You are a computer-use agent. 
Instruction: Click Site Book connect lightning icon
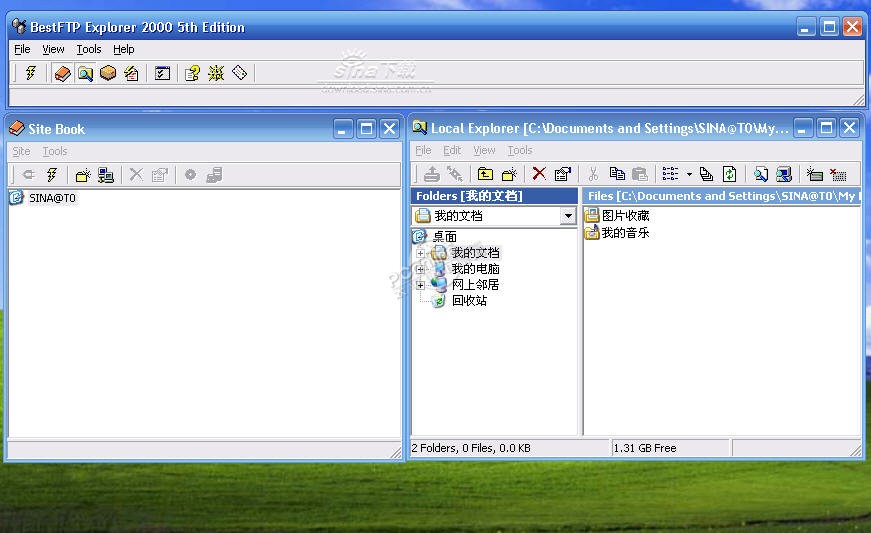point(52,175)
